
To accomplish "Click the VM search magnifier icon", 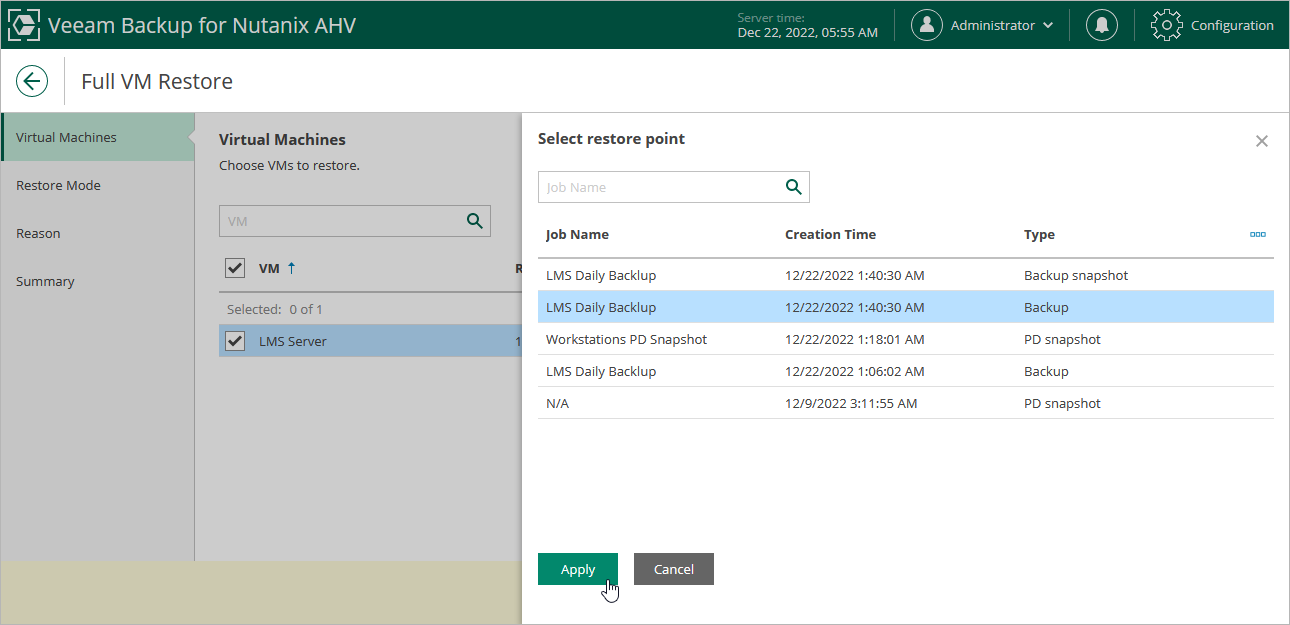I will (x=475, y=221).
